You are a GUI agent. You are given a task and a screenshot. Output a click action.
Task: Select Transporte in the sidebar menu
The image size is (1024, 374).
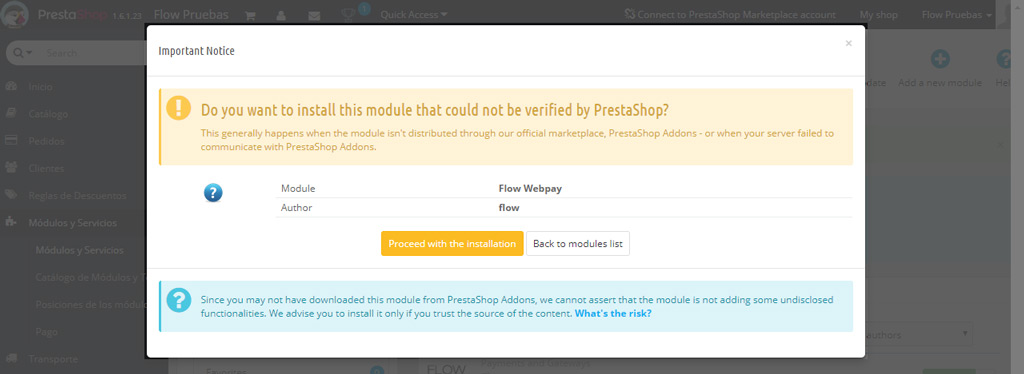[x=53, y=359]
